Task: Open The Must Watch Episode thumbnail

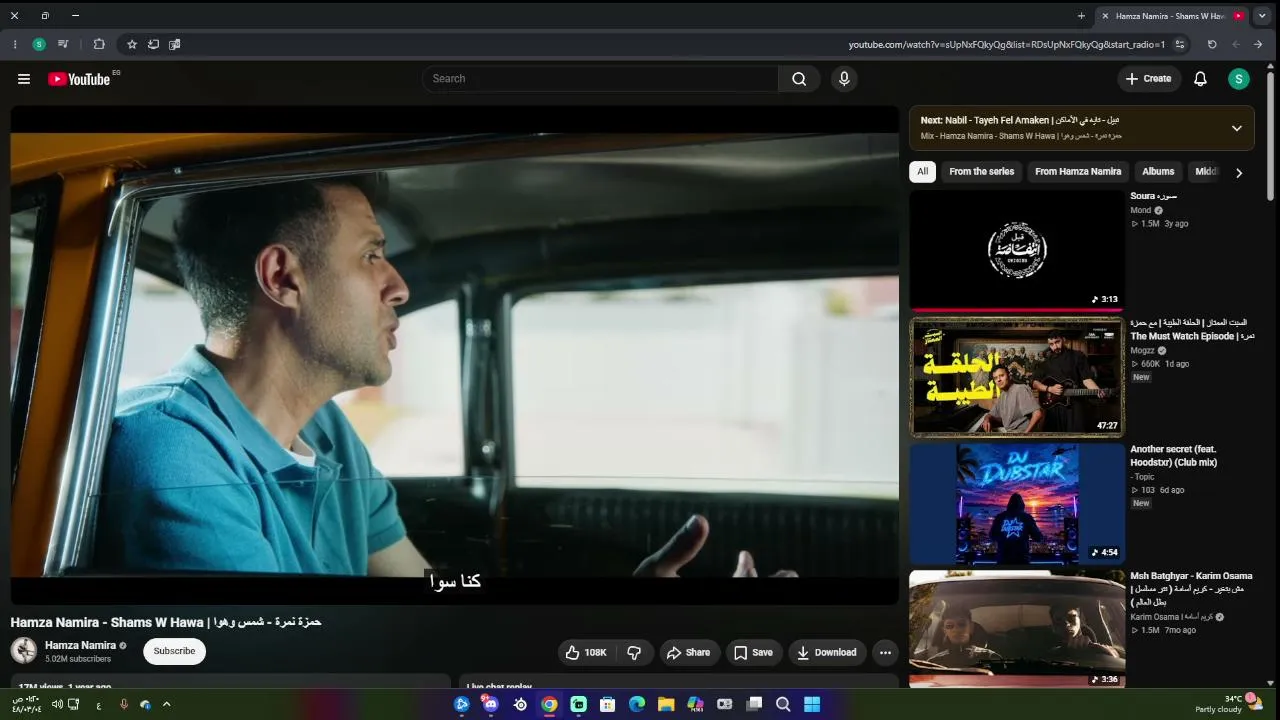Action: (1017, 377)
